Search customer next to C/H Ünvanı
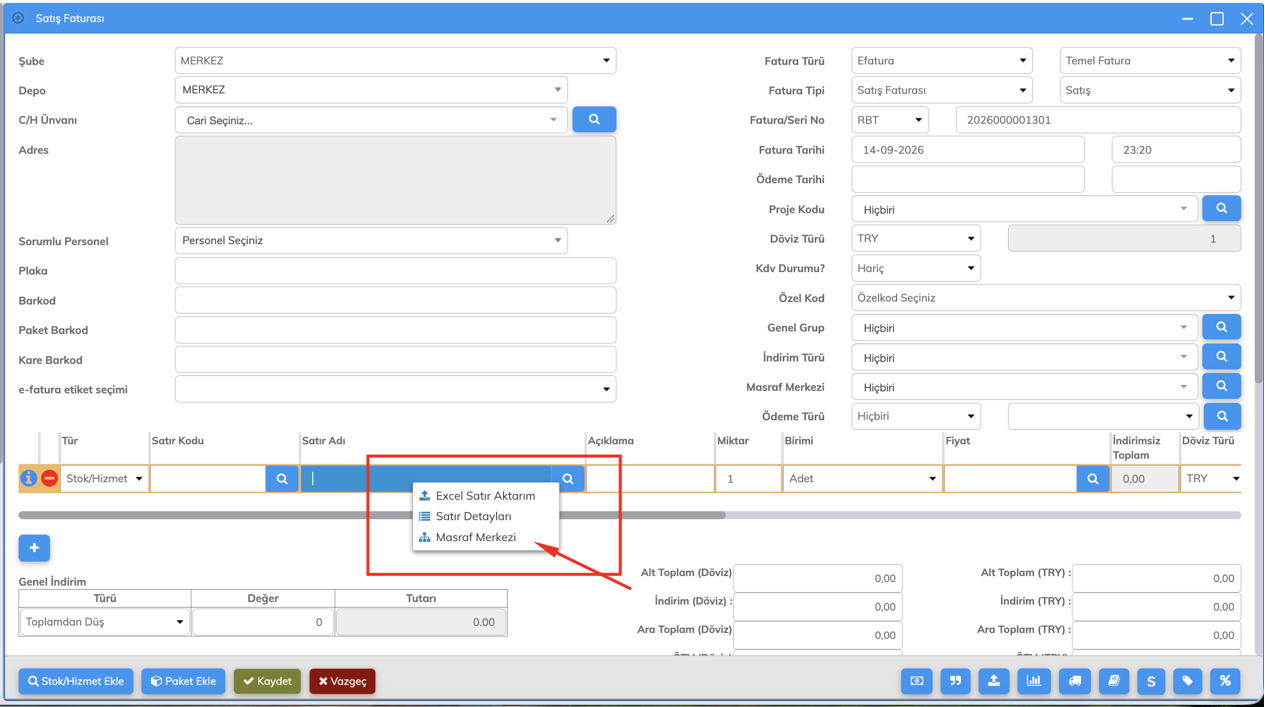The height and width of the screenshot is (707, 1265). pos(594,120)
